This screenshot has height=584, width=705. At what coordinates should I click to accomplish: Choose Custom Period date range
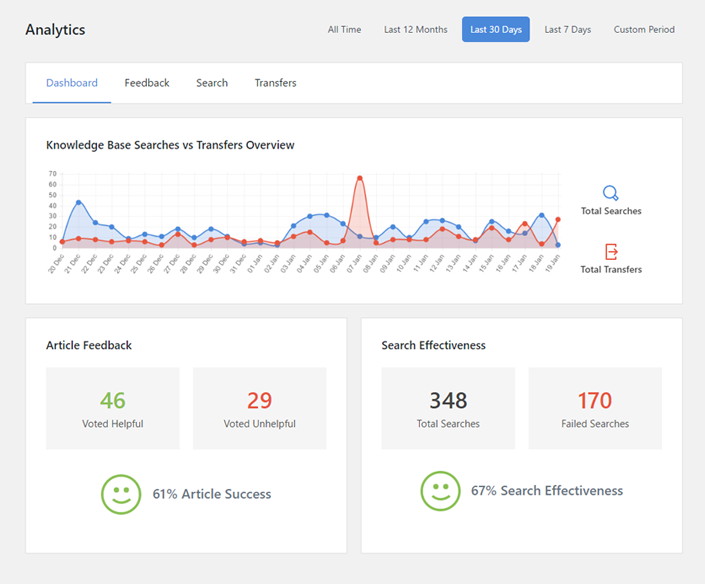[644, 30]
